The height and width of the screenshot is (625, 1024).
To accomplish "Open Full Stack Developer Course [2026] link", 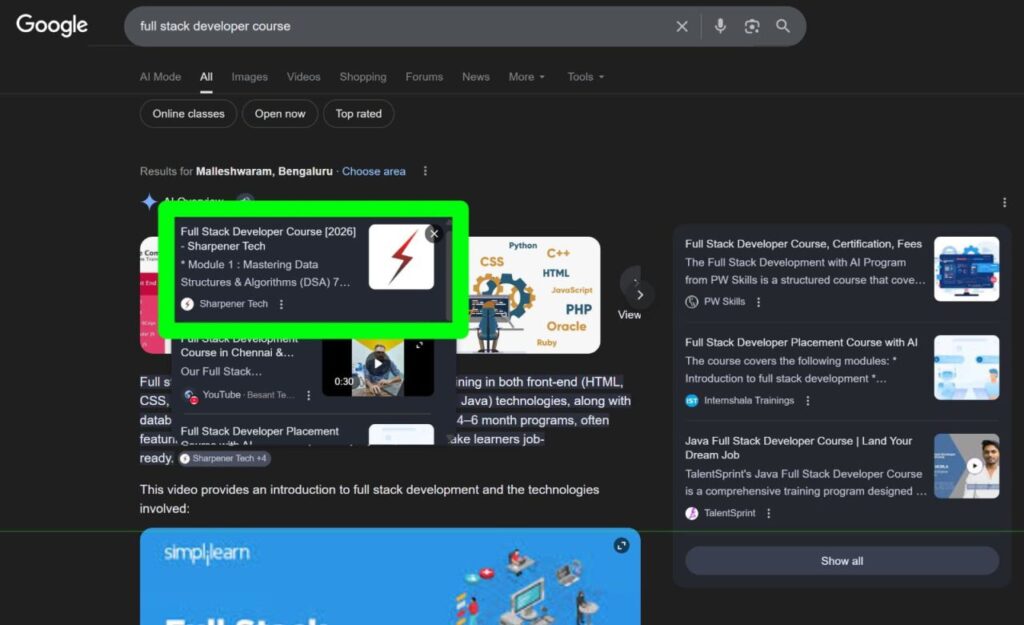I will 268,238.
